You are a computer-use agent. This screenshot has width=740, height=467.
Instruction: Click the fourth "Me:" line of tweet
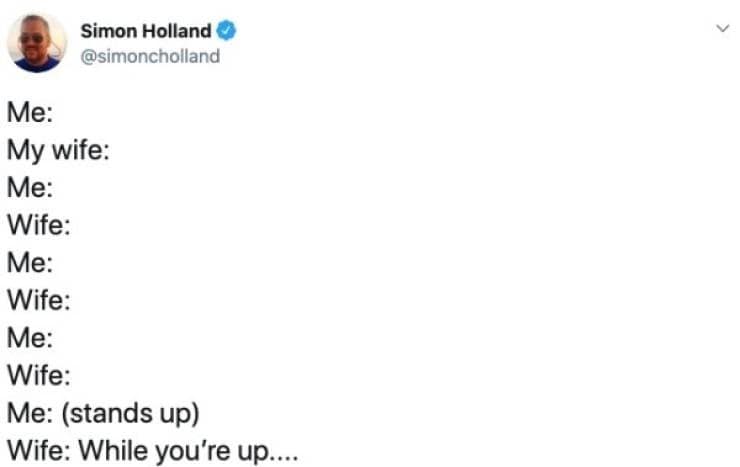(x=30, y=338)
